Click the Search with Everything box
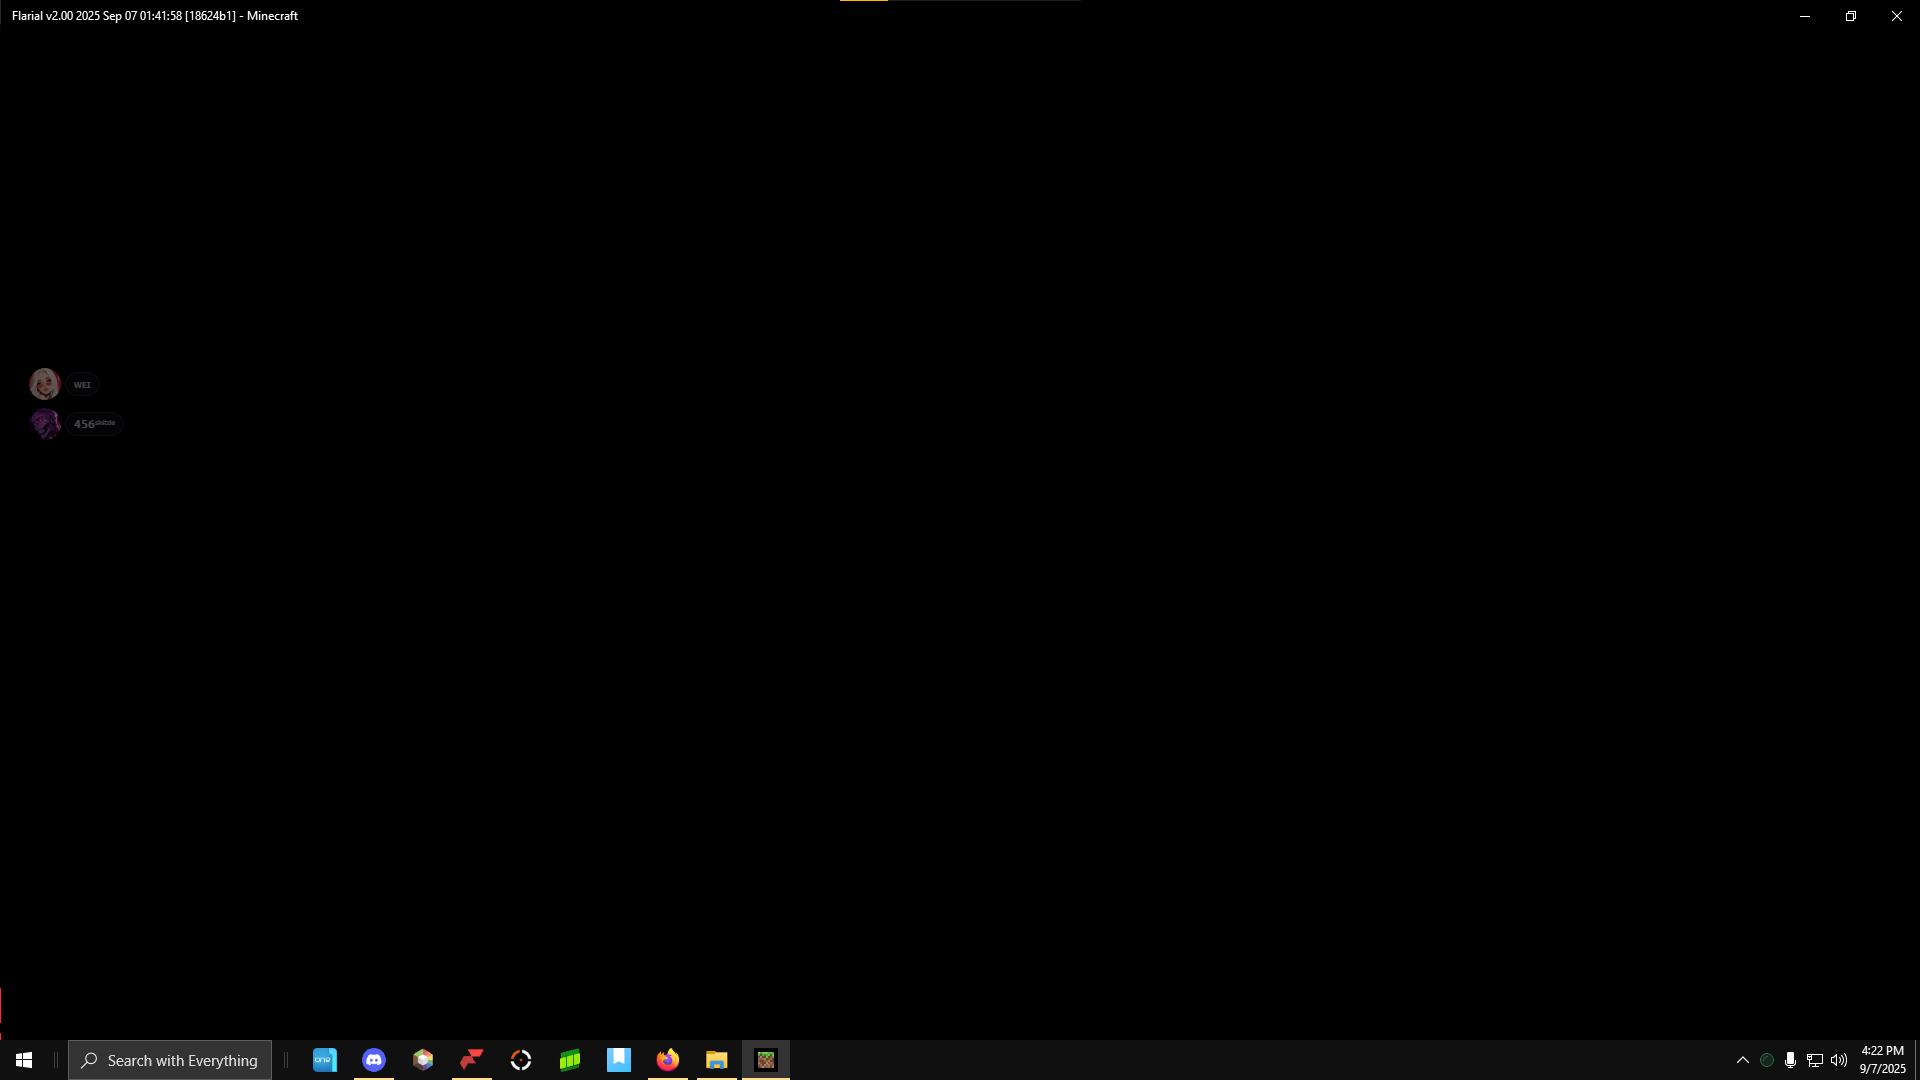This screenshot has height=1080, width=1920. click(170, 1060)
